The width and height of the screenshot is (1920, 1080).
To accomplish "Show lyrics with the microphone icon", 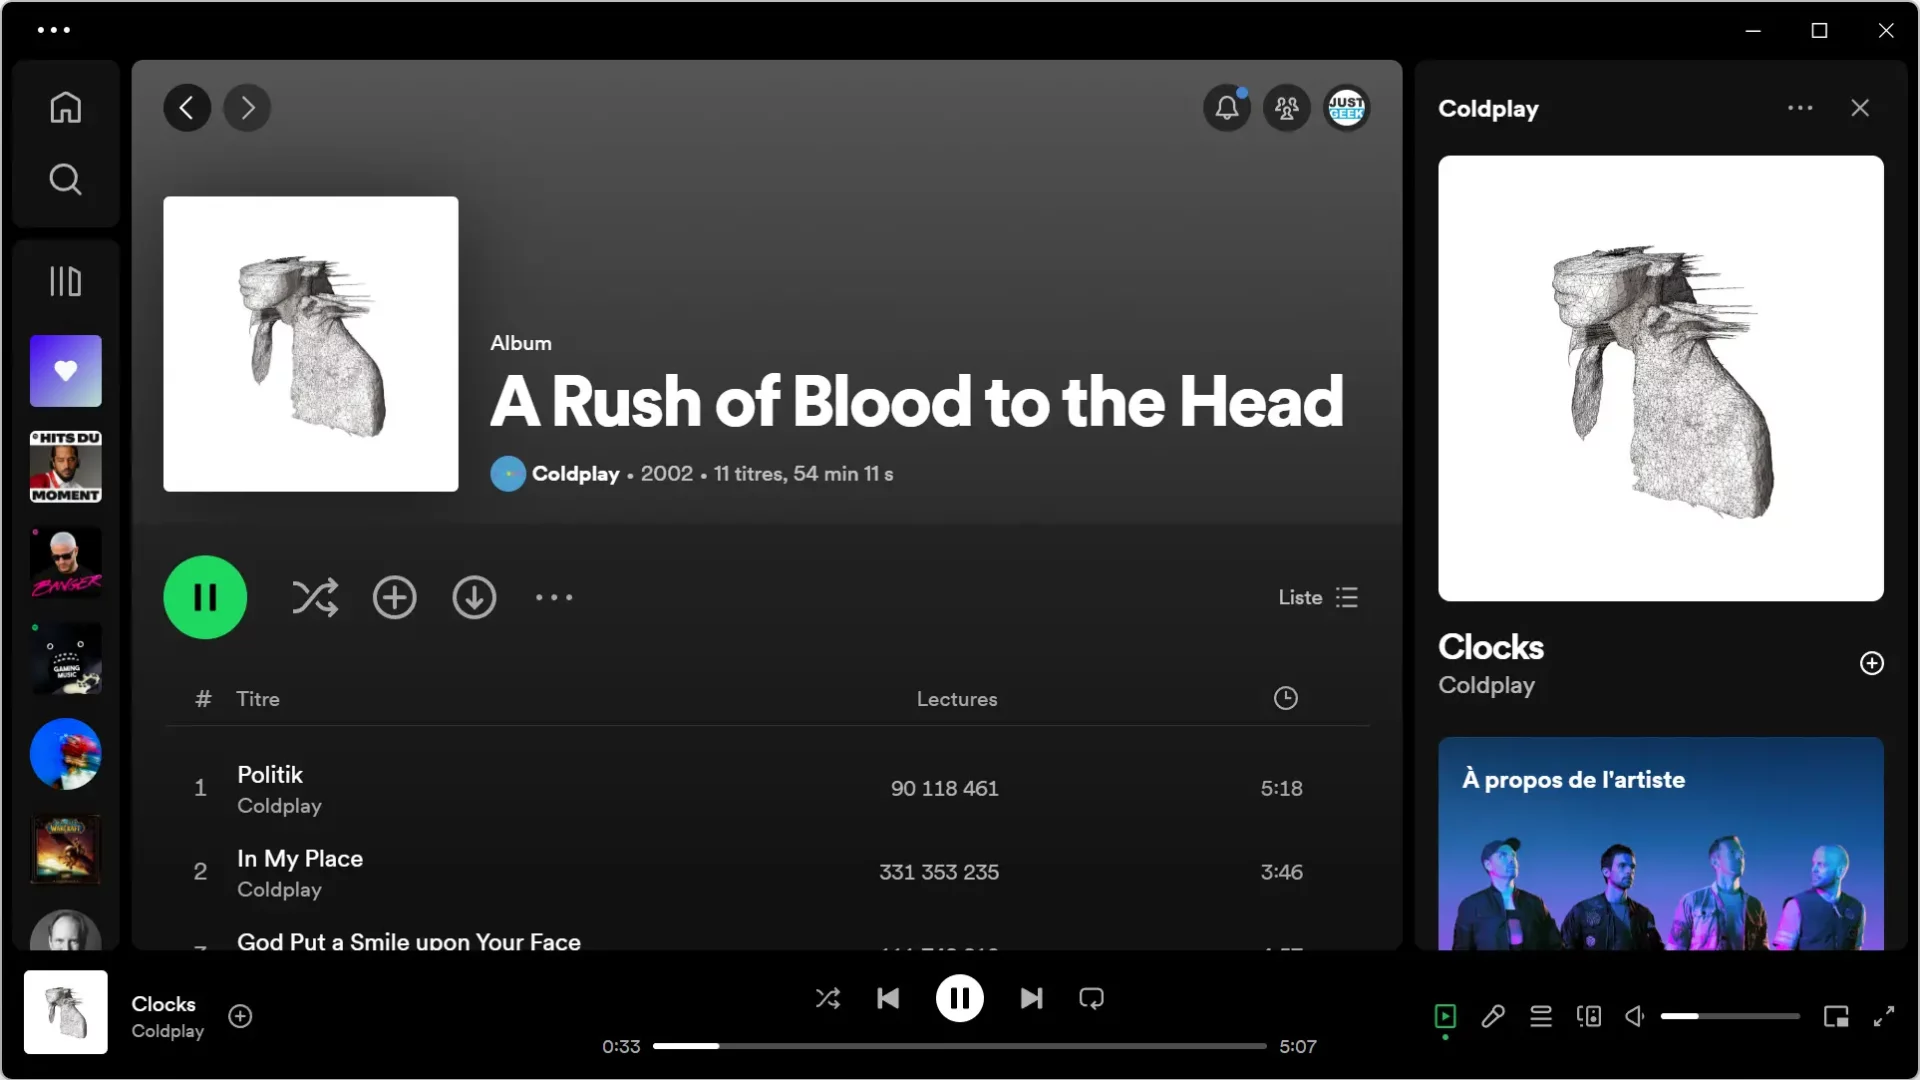I will tap(1493, 1017).
